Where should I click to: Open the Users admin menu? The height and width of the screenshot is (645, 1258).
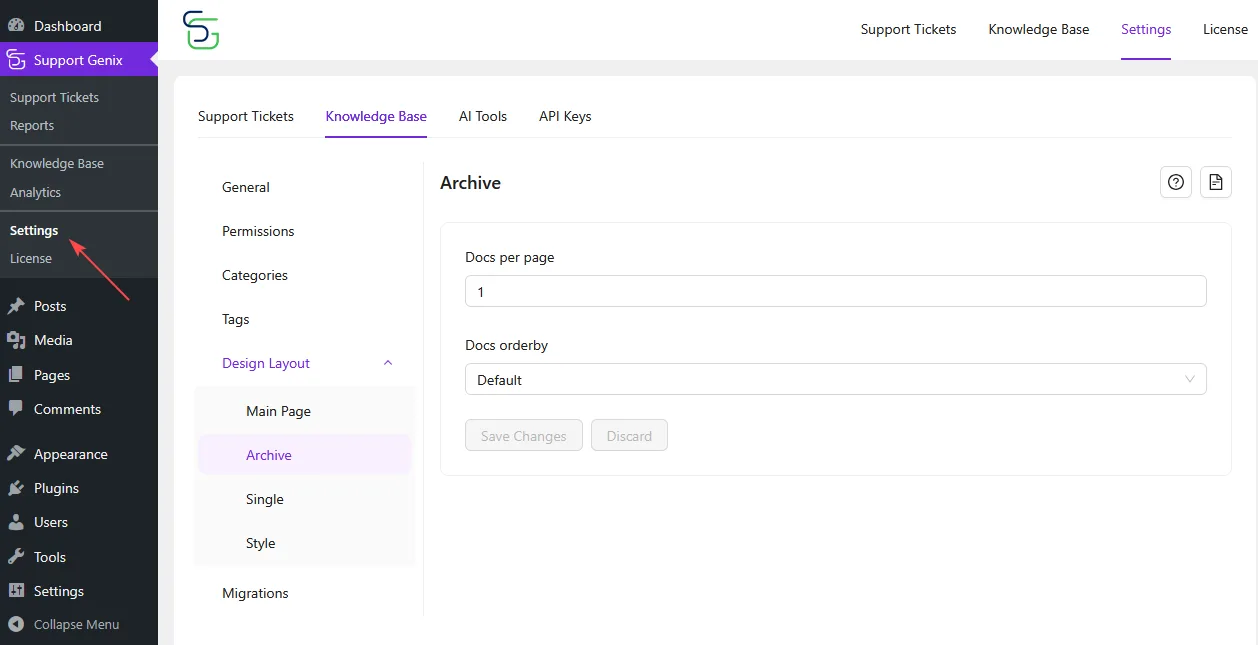pos(51,522)
